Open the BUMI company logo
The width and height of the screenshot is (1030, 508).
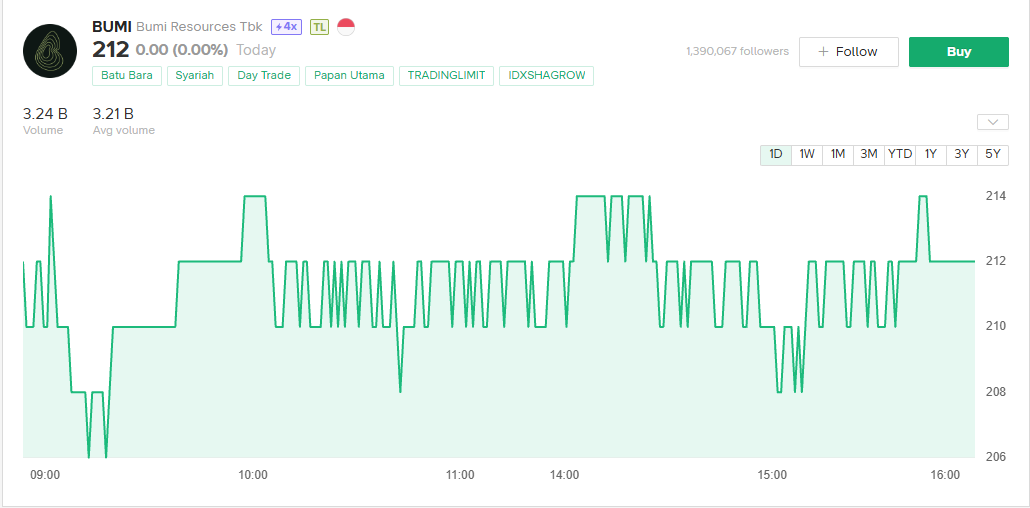50,51
